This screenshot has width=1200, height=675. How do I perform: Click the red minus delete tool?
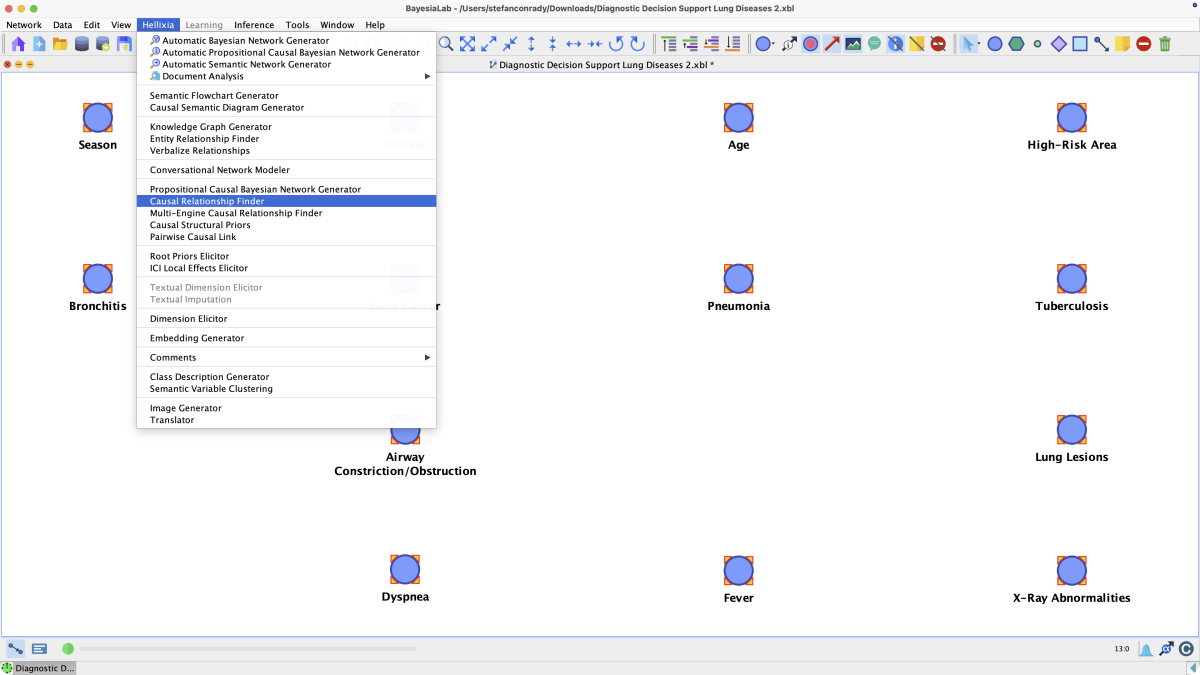1143,44
